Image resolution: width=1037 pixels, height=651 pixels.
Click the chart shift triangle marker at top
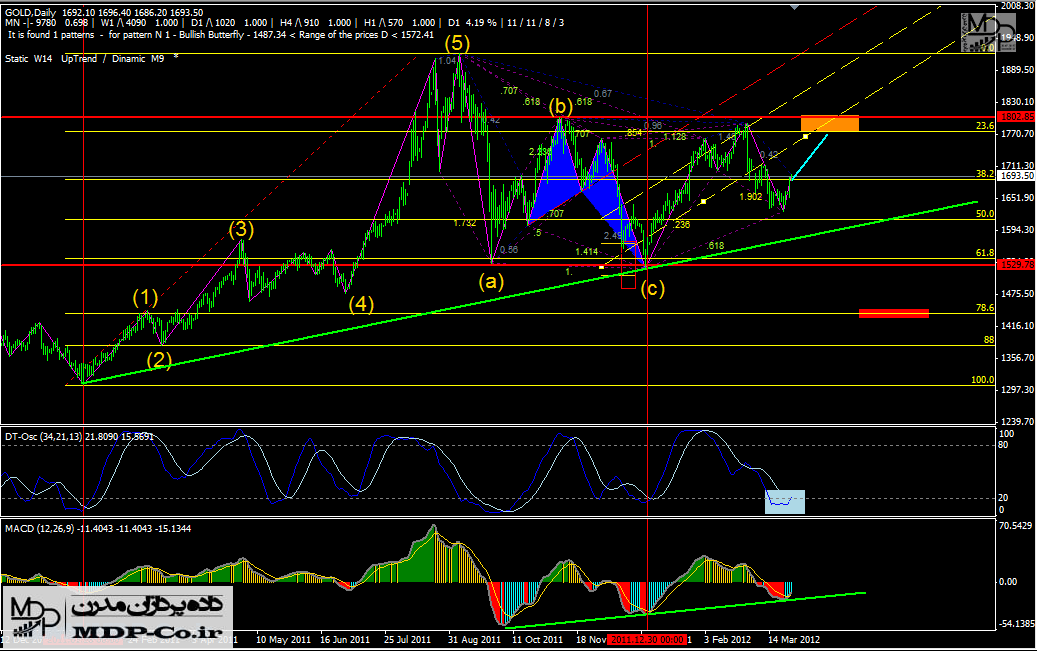[794, 7]
